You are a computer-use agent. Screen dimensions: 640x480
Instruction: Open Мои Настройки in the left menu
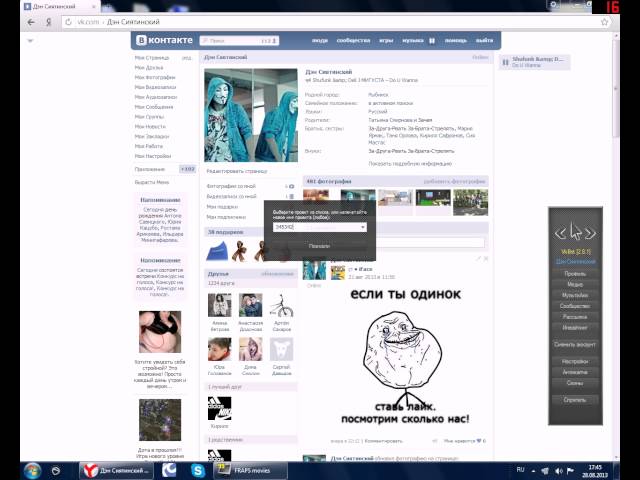click(153, 156)
